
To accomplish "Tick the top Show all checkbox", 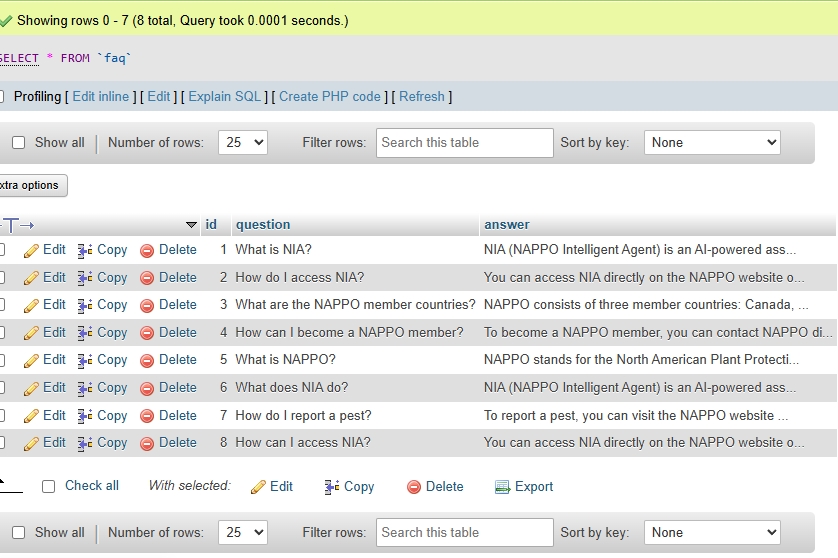I will click(19, 143).
